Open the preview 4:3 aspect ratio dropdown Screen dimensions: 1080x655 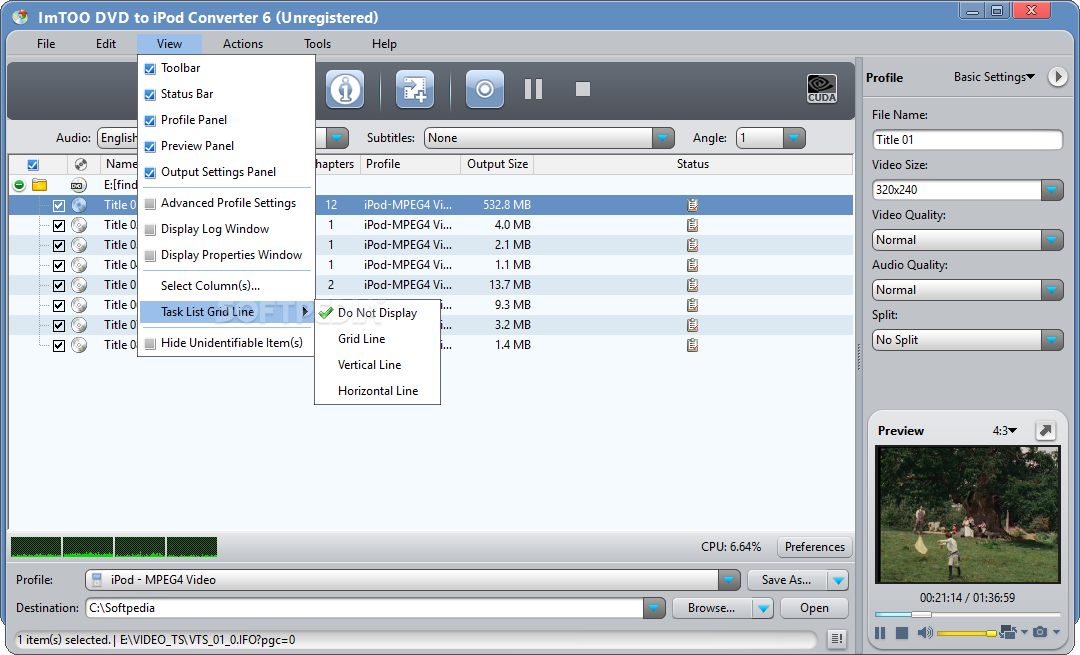1004,430
